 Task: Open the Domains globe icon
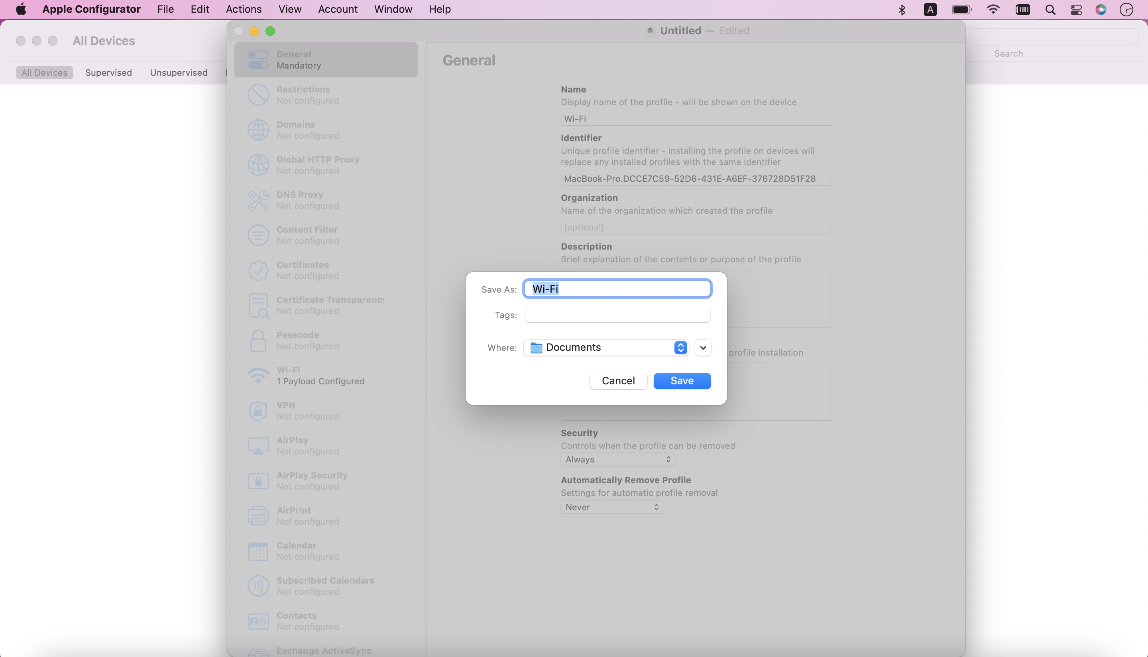(x=258, y=130)
